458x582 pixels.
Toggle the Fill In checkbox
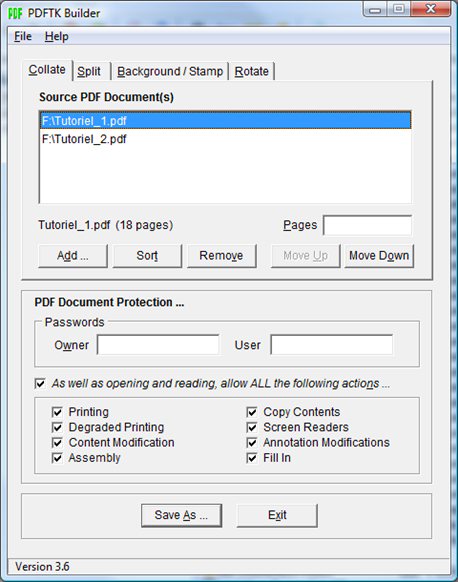pos(252,458)
